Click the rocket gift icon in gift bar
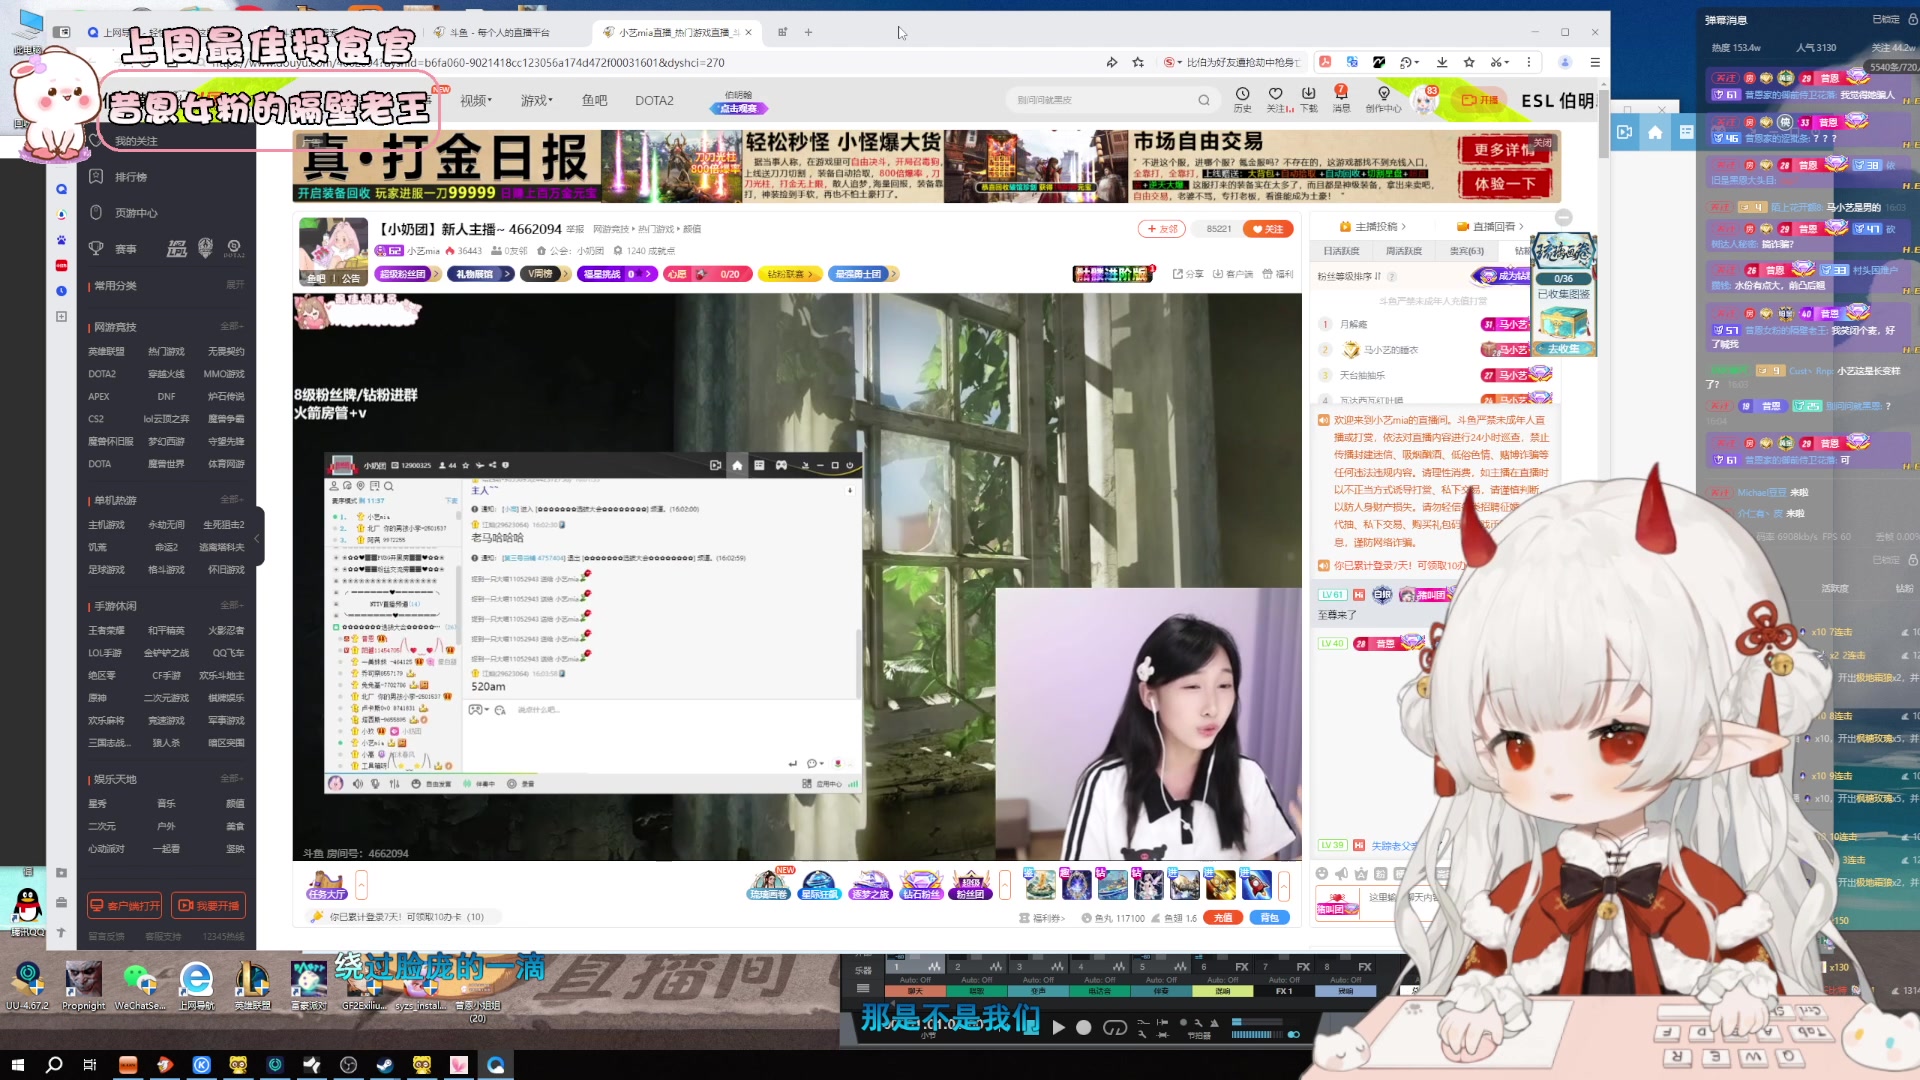This screenshot has width=1920, height=1080. [1256, 885]
